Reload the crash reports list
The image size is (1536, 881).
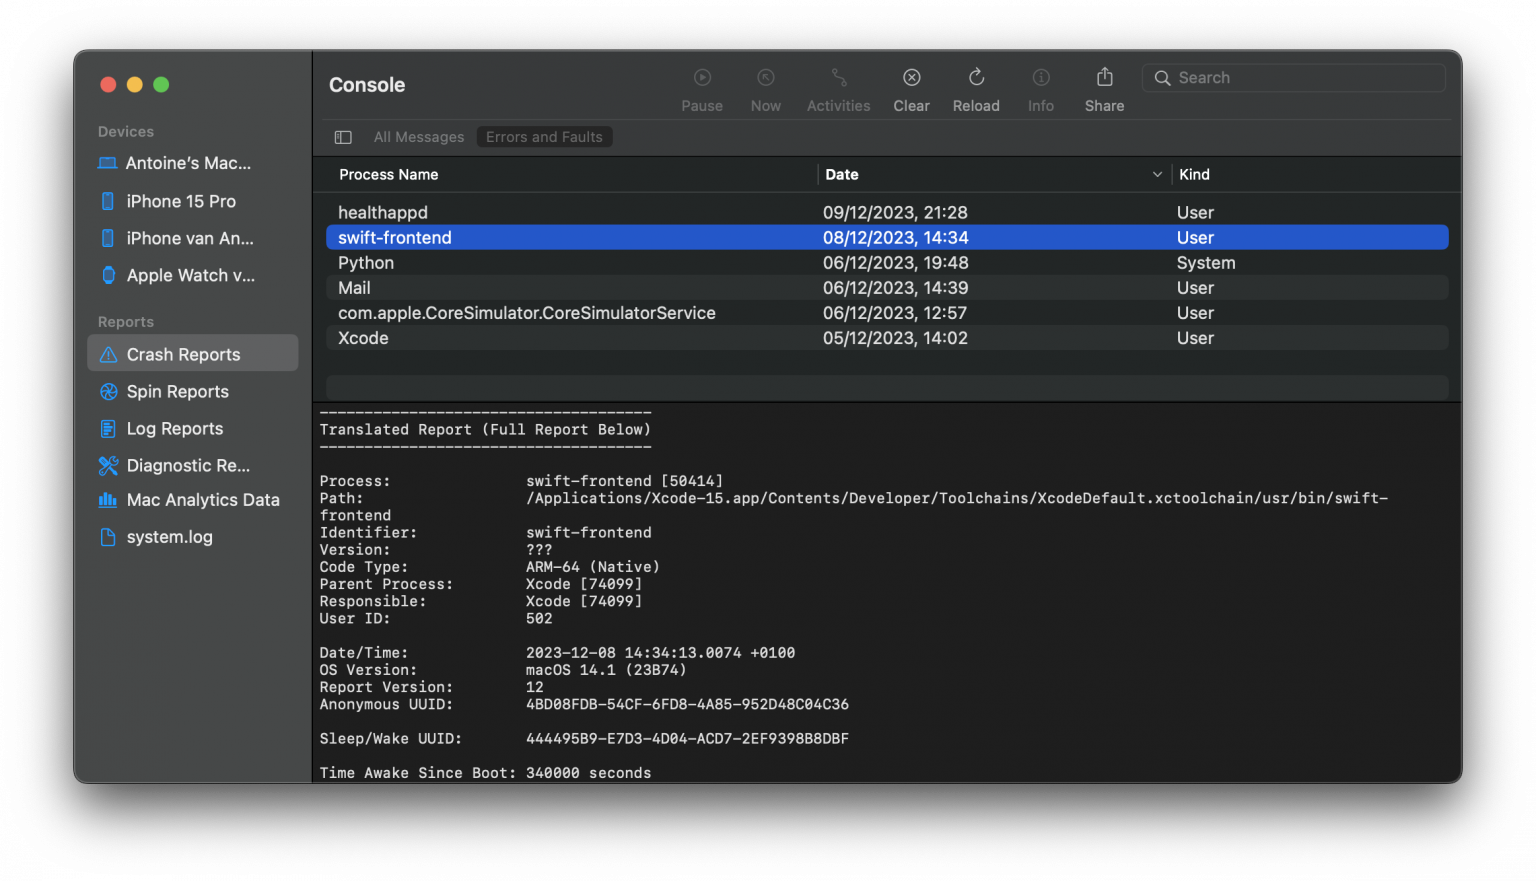975,88
